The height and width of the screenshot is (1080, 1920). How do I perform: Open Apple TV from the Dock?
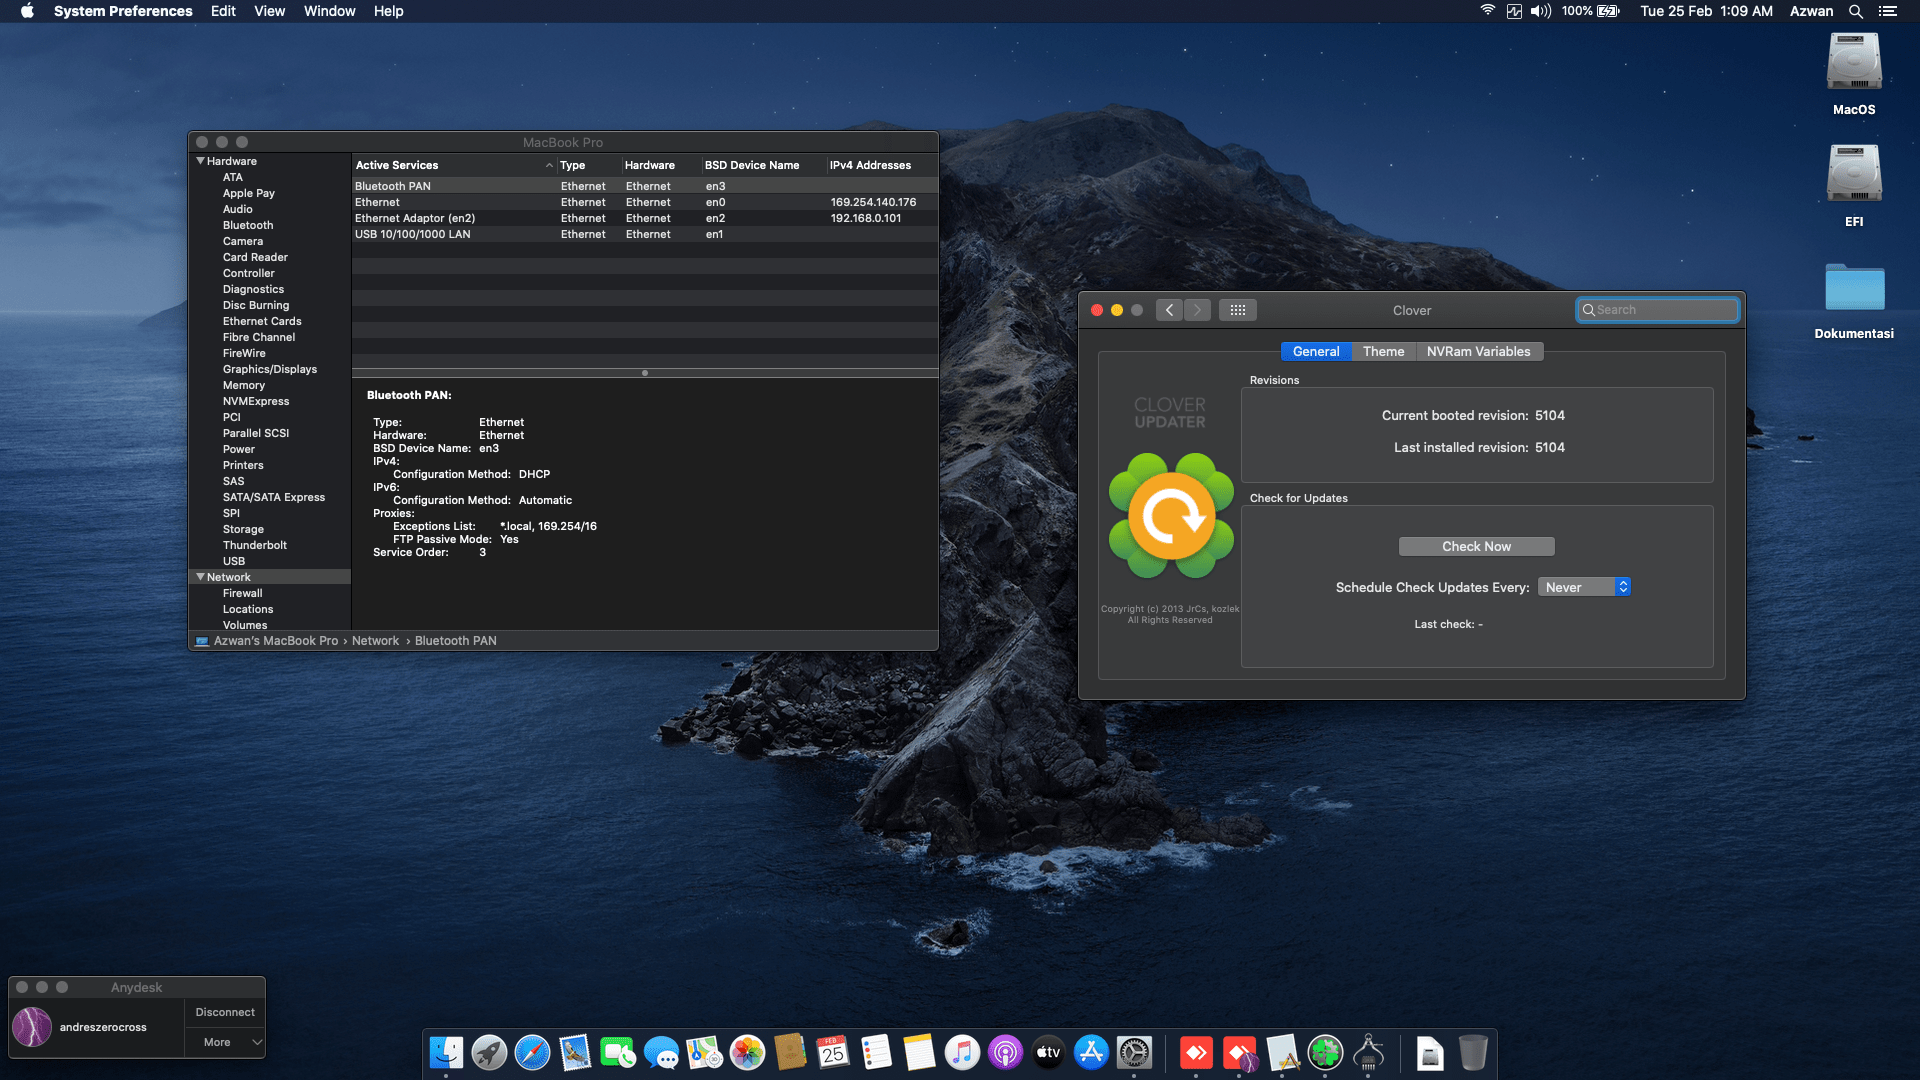[x=1048, y=1052]
